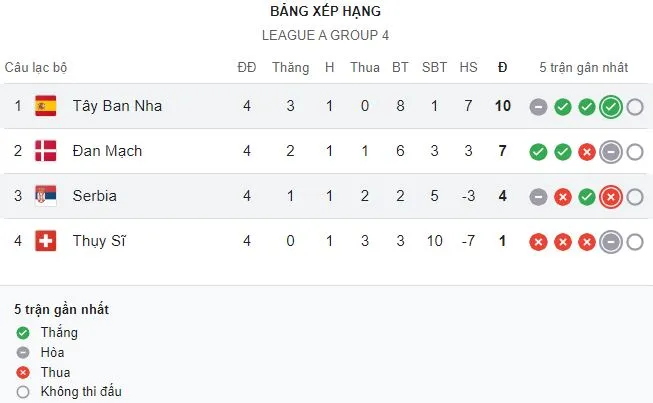Click the Serbia flag icon

(x=45, y=196)
